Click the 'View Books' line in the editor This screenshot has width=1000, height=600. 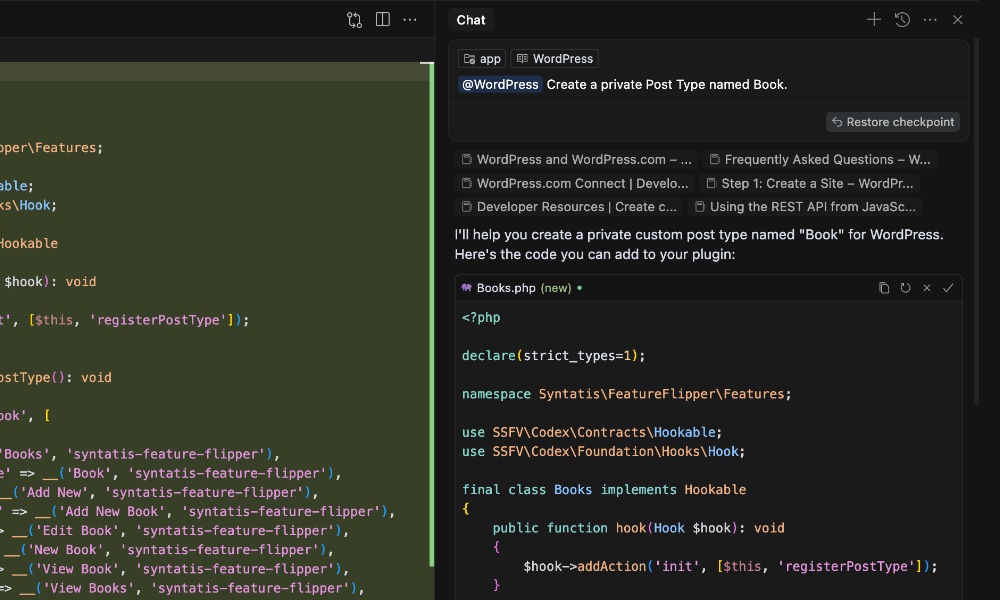[182, 588]
